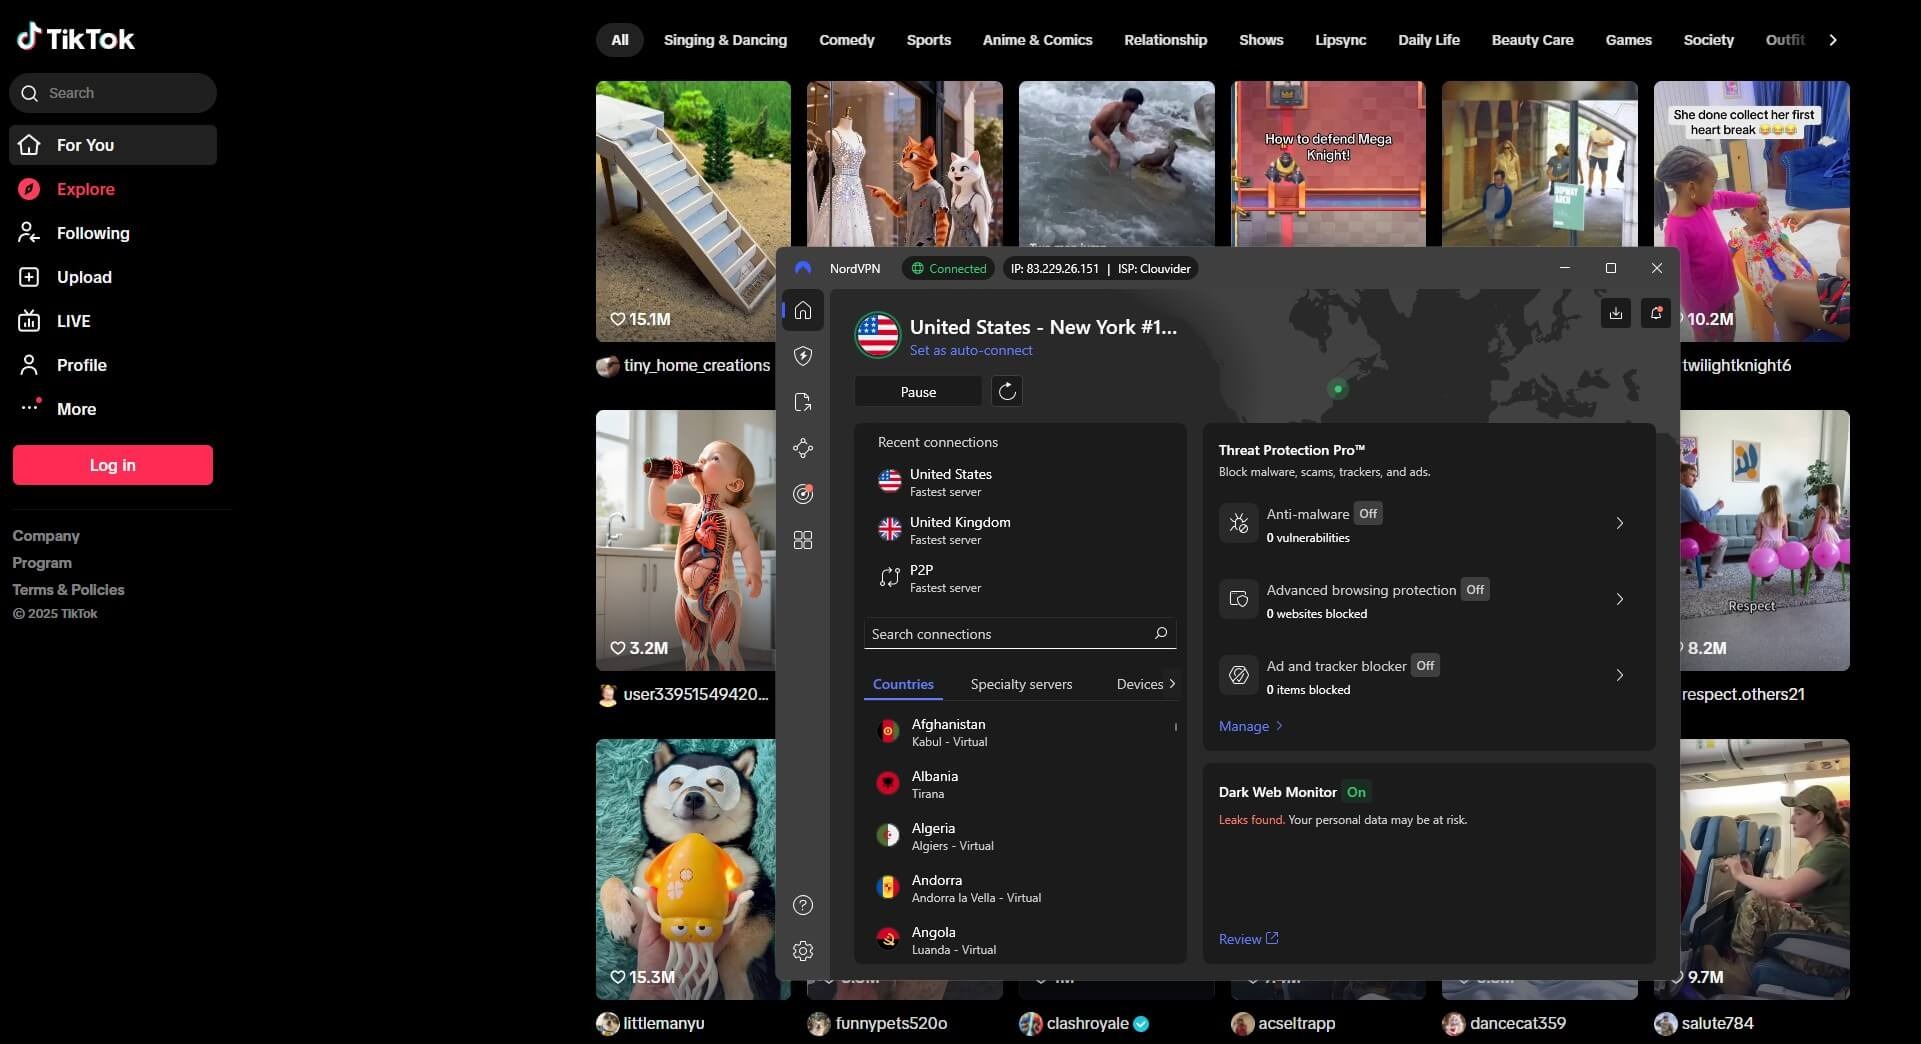1921x1044 pixels.
Task: Toggle Anti-malware Off badge
Action: click(1368, 513)
